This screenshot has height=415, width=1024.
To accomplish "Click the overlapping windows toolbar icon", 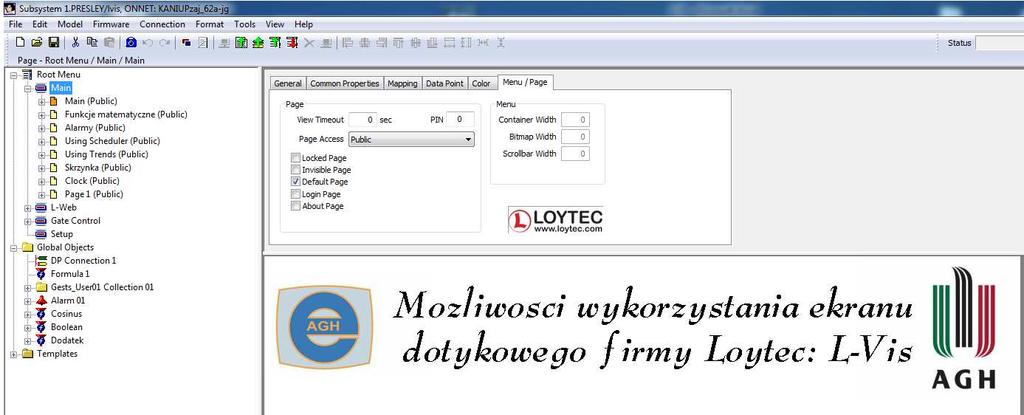I will [x=186, y=42].
